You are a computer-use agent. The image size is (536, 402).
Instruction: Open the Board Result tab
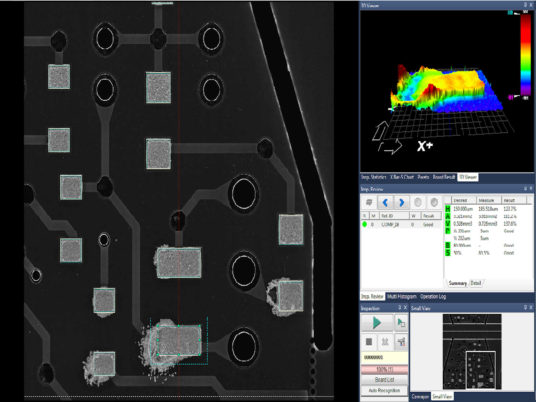tap(444, 177)
